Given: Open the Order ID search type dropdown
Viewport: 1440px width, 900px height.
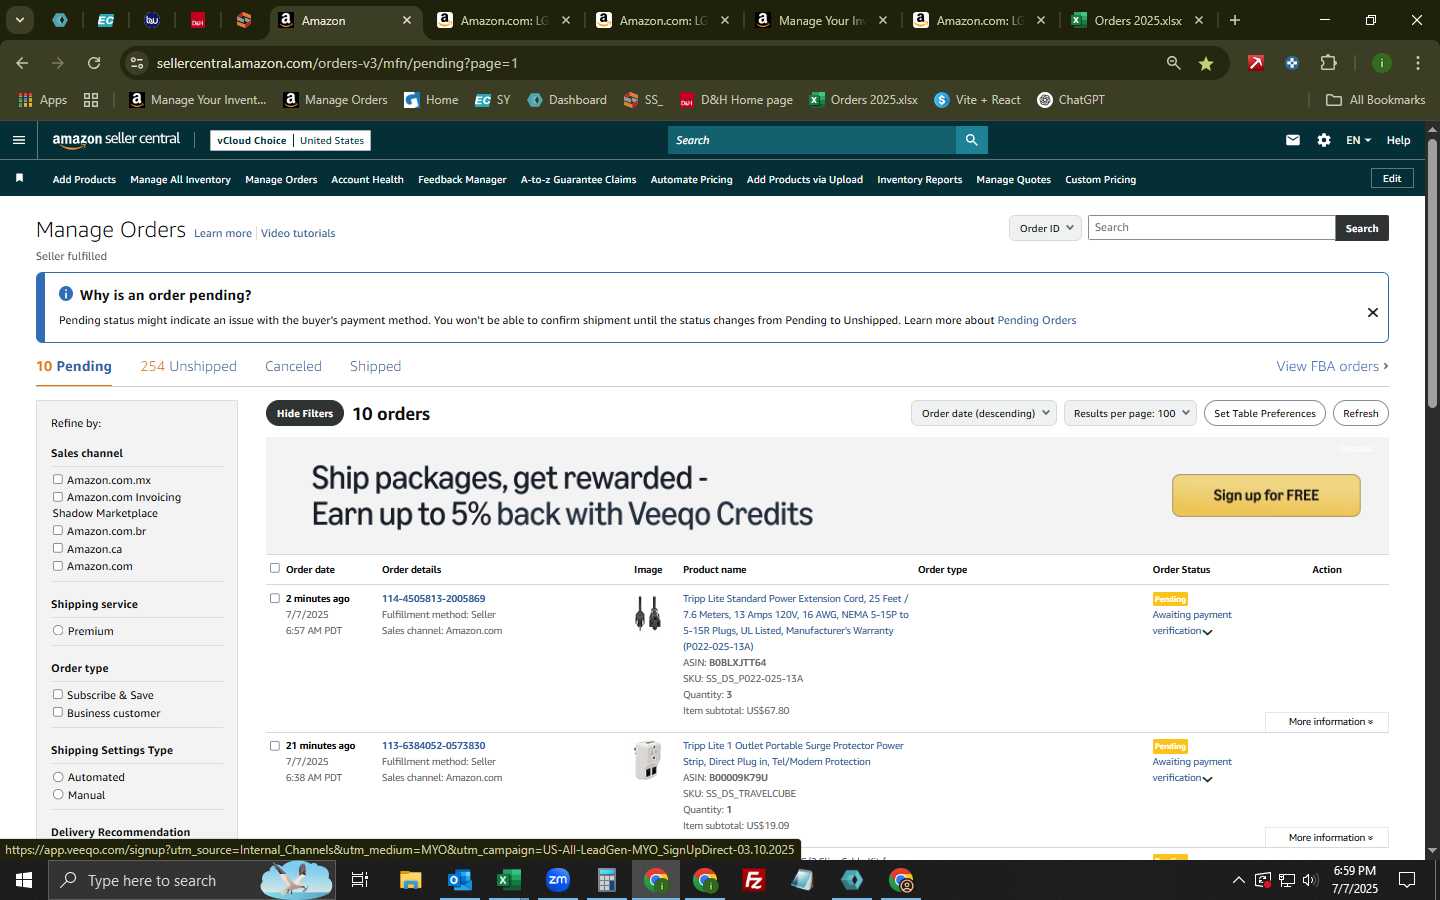Looking at the screenshot, I should coord(1045,228).
